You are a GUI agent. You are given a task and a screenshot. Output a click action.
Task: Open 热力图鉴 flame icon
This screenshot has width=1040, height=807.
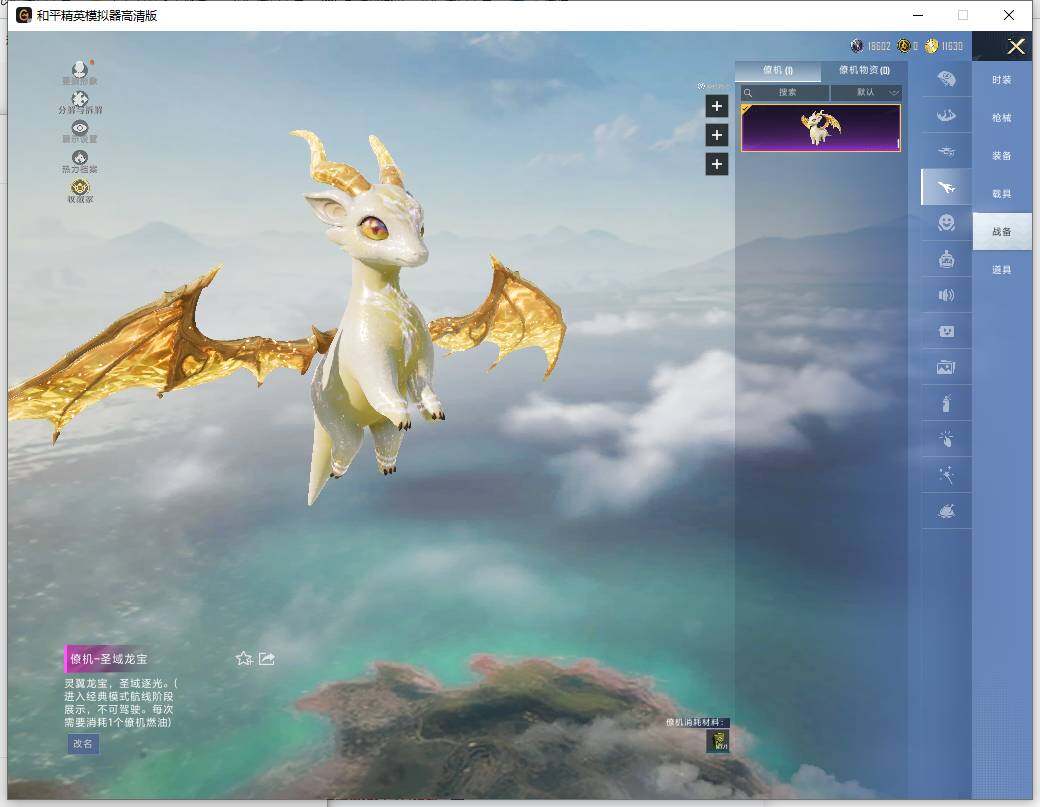coord(80,159)
